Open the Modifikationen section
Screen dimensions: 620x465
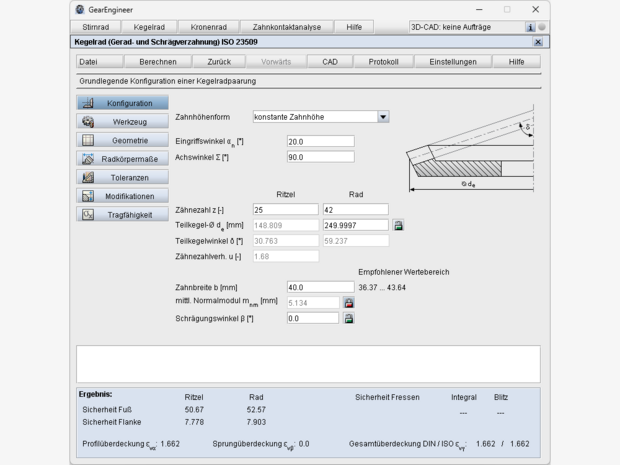coord(122,196)
